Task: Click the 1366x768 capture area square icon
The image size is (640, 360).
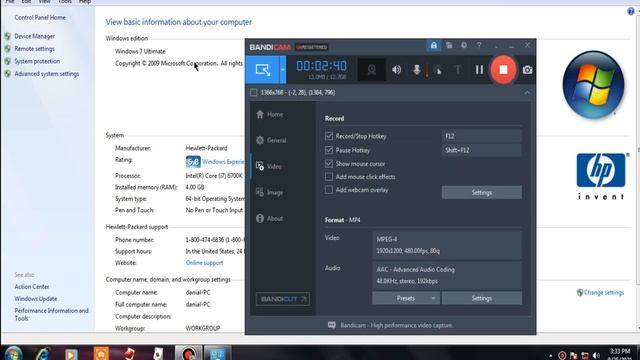Action: [253, 93]
